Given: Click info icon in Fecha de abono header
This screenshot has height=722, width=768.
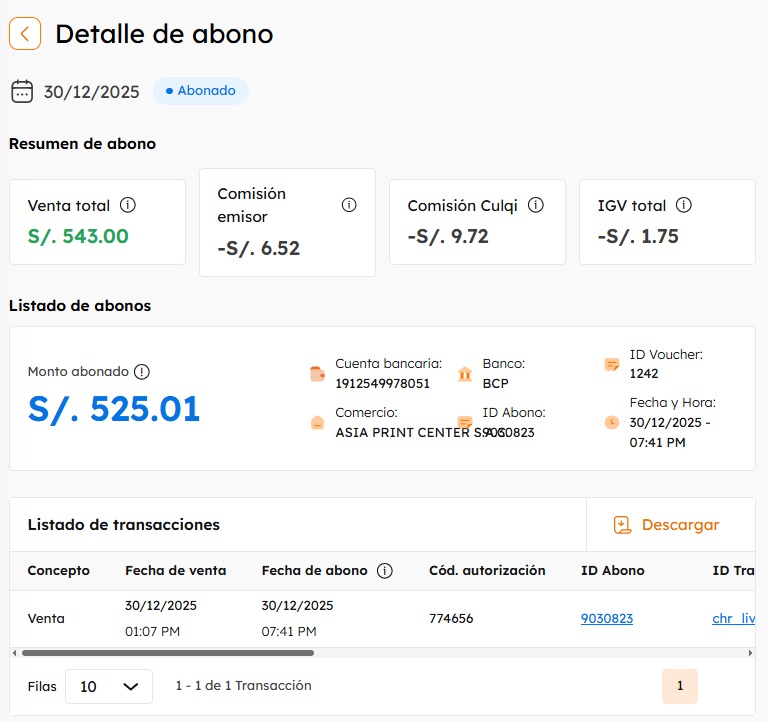Looking at the screenshot, I should [385, 571].
